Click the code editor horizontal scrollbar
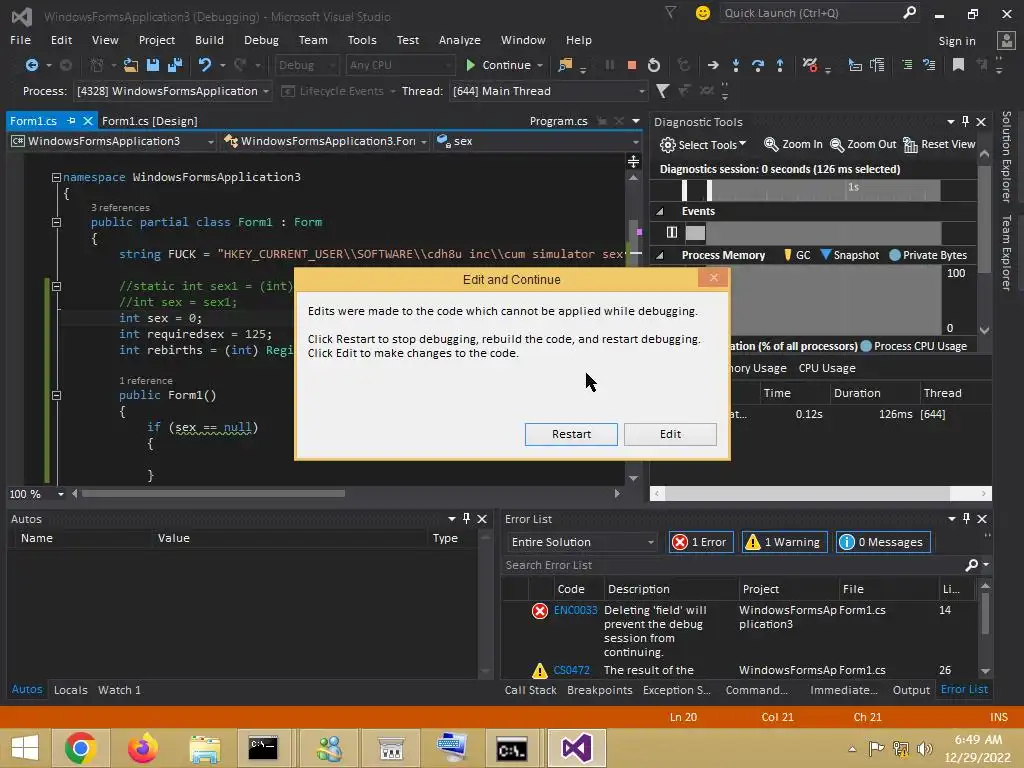Screen dimensions: 1024x768 tap(213, 494)
